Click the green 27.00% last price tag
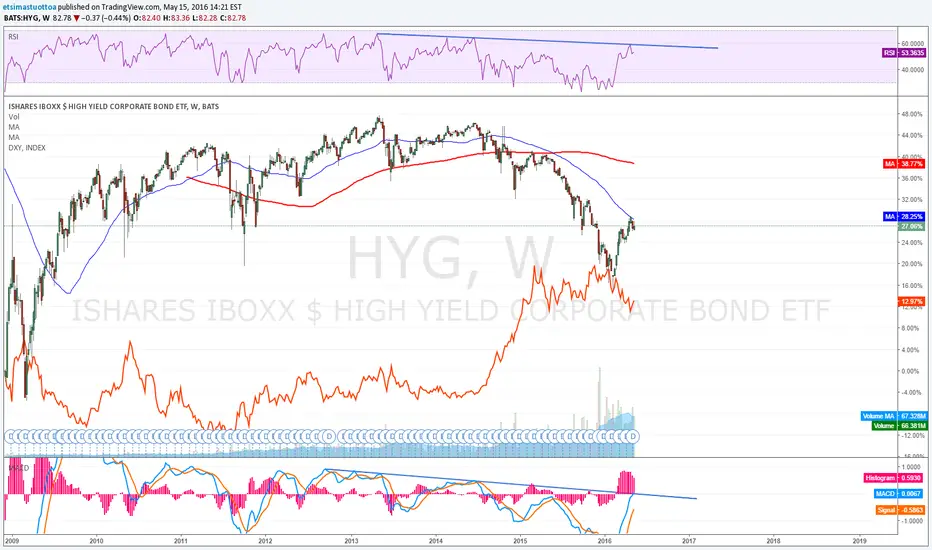The width and height of the screenshot is (932, 550). pyautogui.click(x=912, y=227)
